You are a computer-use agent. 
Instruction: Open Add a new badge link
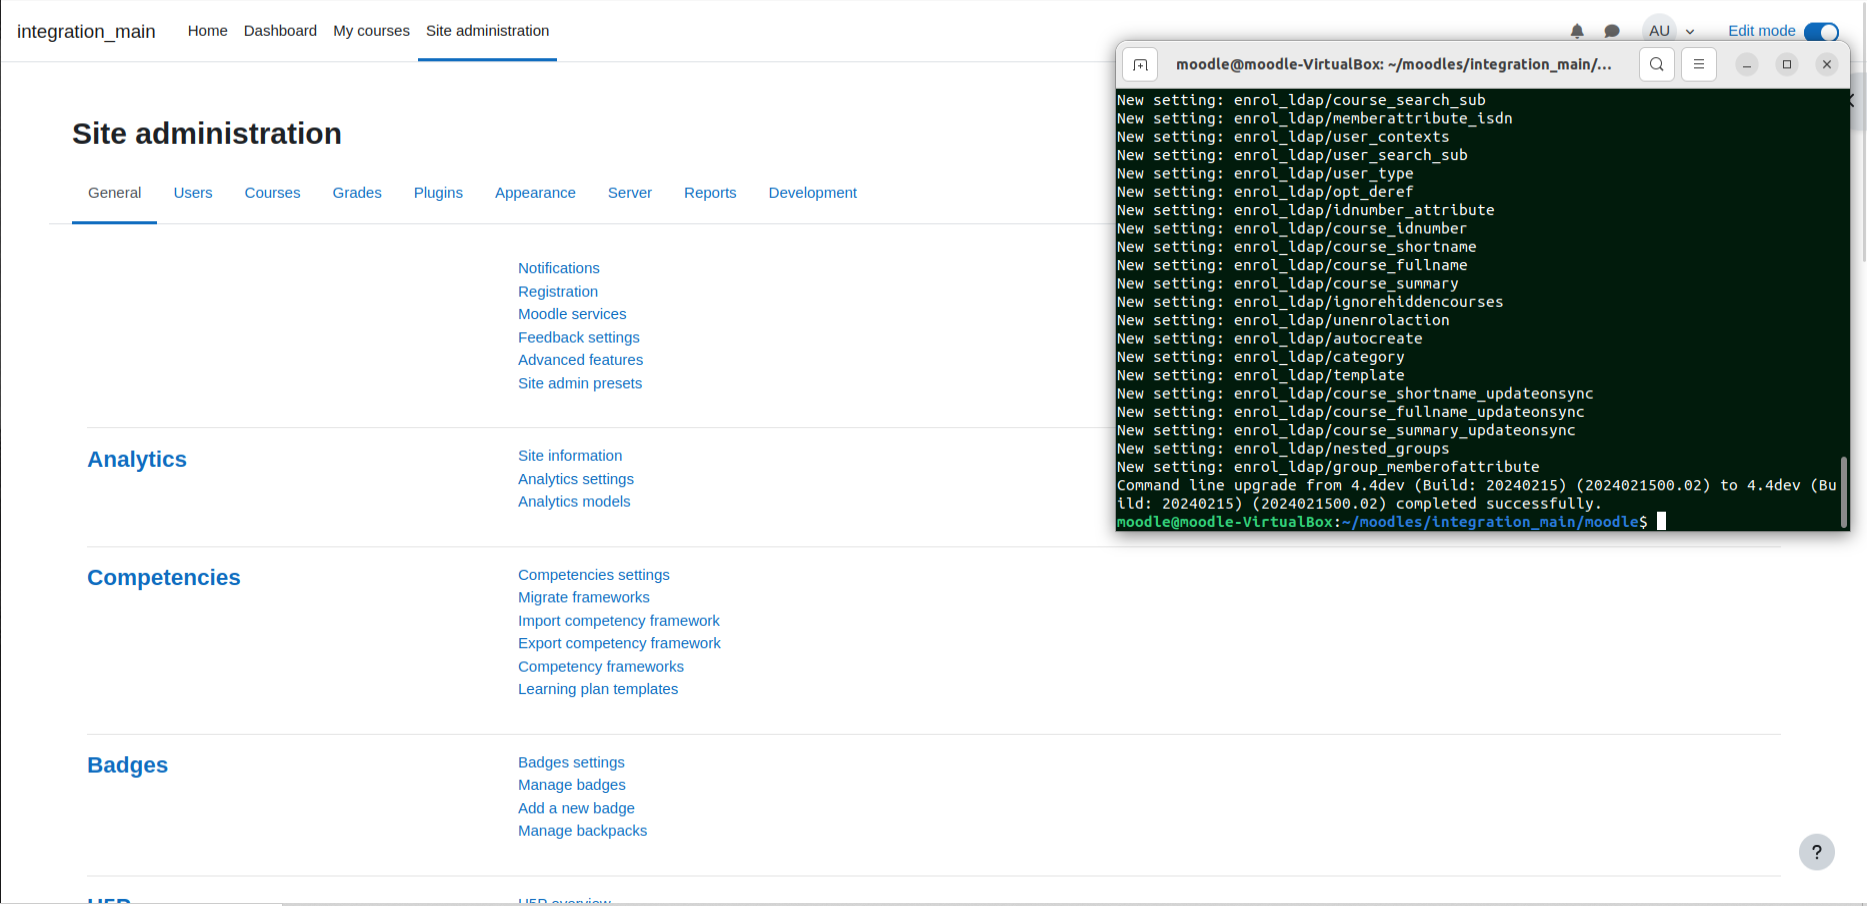(x=576, y=808)
